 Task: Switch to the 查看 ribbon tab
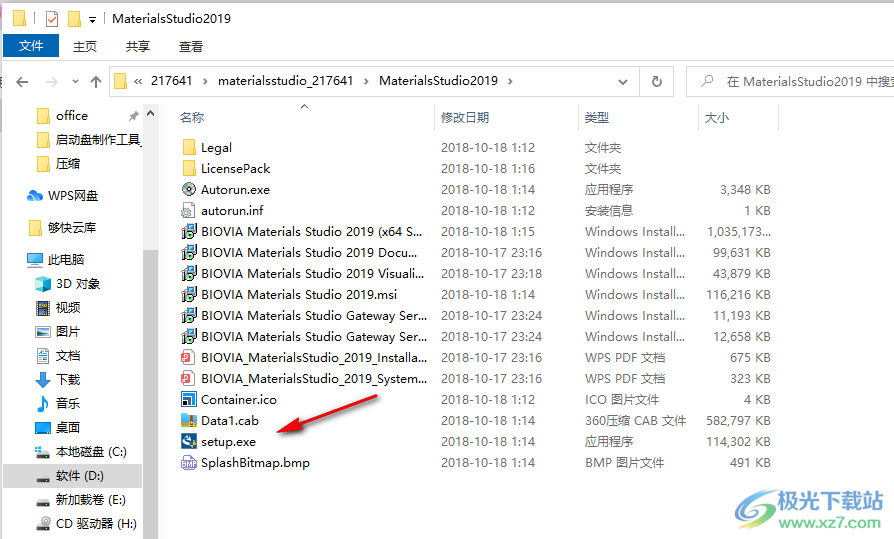[190, 46]
